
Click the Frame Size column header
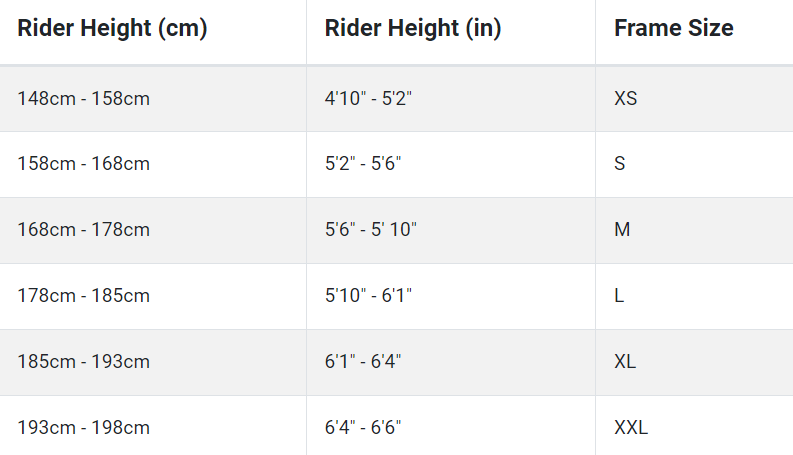694,32
